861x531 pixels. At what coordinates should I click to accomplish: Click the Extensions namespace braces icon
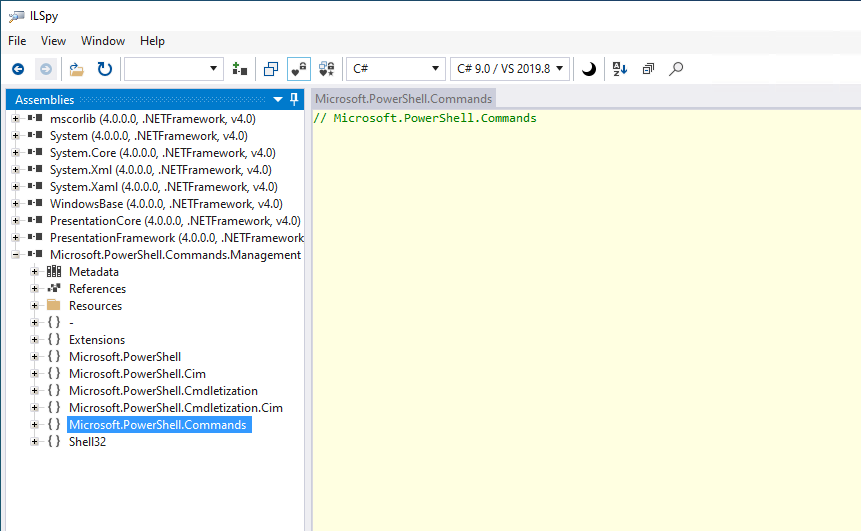coord(54,339)
